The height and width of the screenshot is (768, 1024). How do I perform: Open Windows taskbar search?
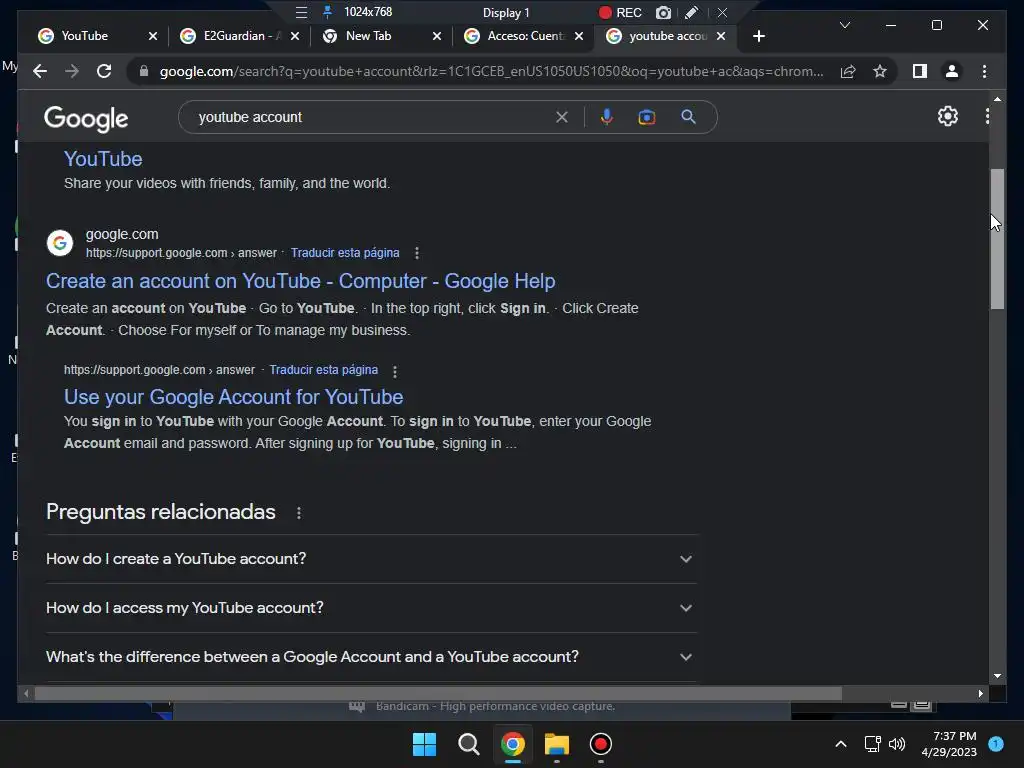pyautogui.click(x=469, y=744)
